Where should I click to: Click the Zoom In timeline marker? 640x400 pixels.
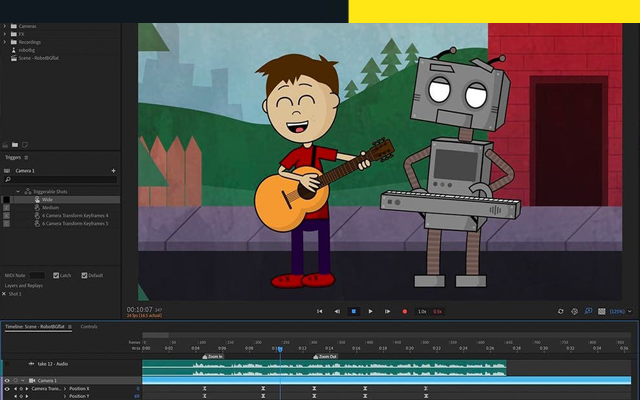pos(213,356)
